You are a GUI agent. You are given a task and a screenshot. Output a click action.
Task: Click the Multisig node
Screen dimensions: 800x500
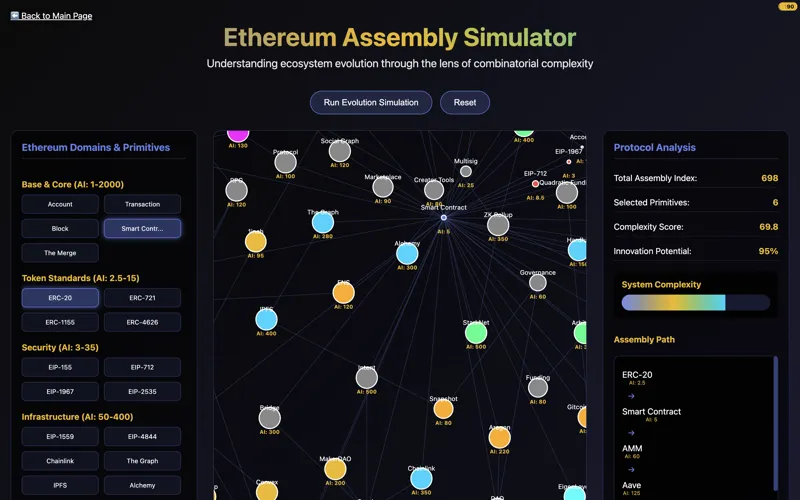tap(466, 171)
